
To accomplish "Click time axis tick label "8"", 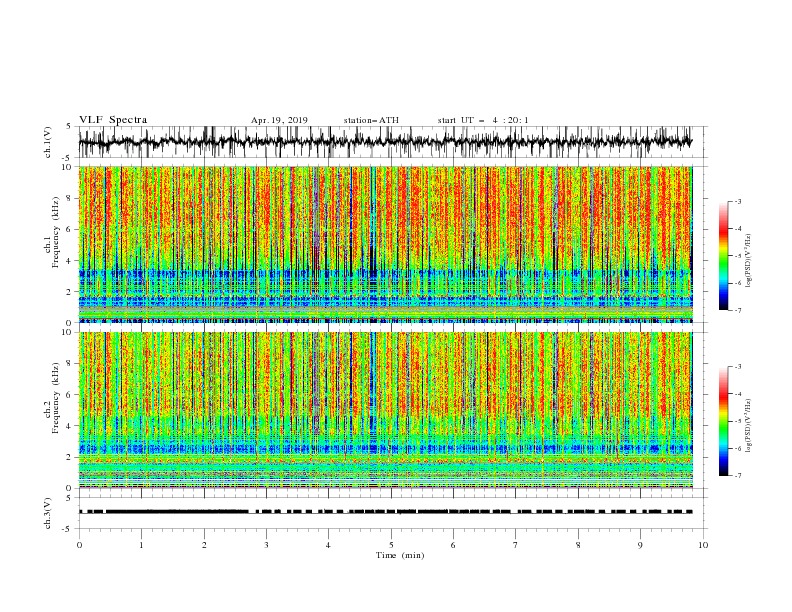I will [x=578, y=545].
